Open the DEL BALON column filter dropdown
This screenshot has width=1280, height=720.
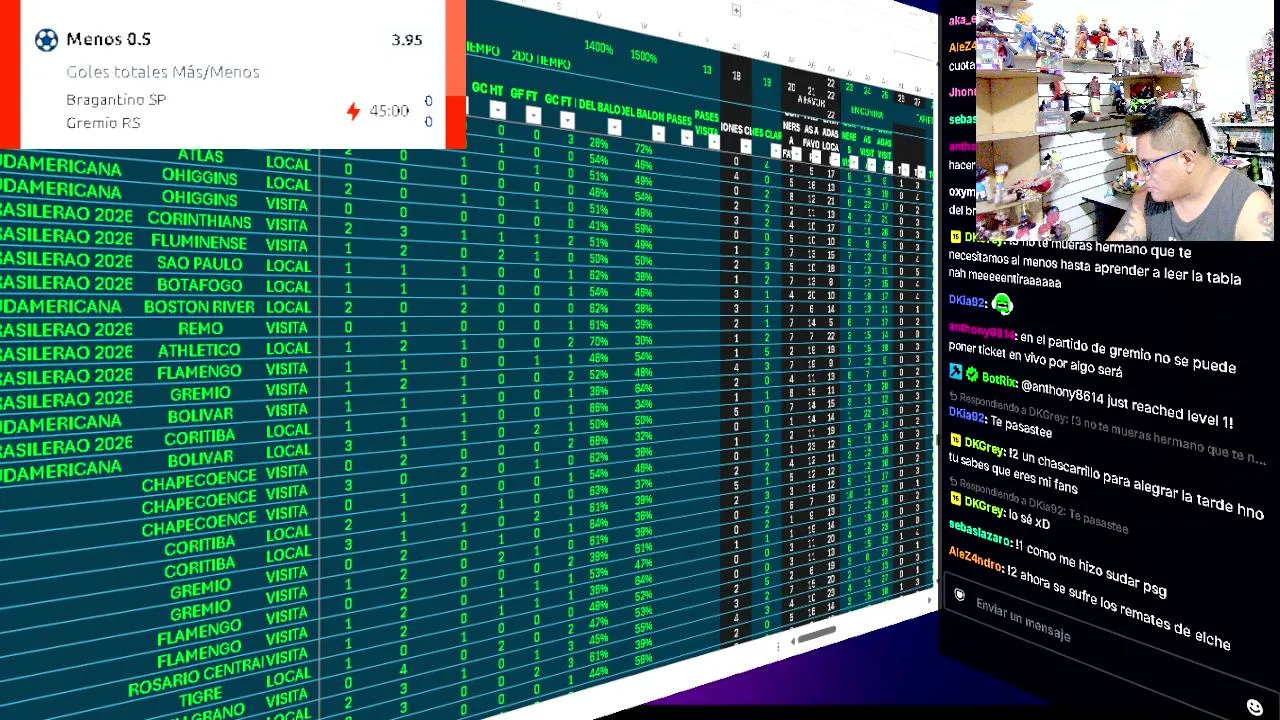pyautogui.click(x=658, y=133)
